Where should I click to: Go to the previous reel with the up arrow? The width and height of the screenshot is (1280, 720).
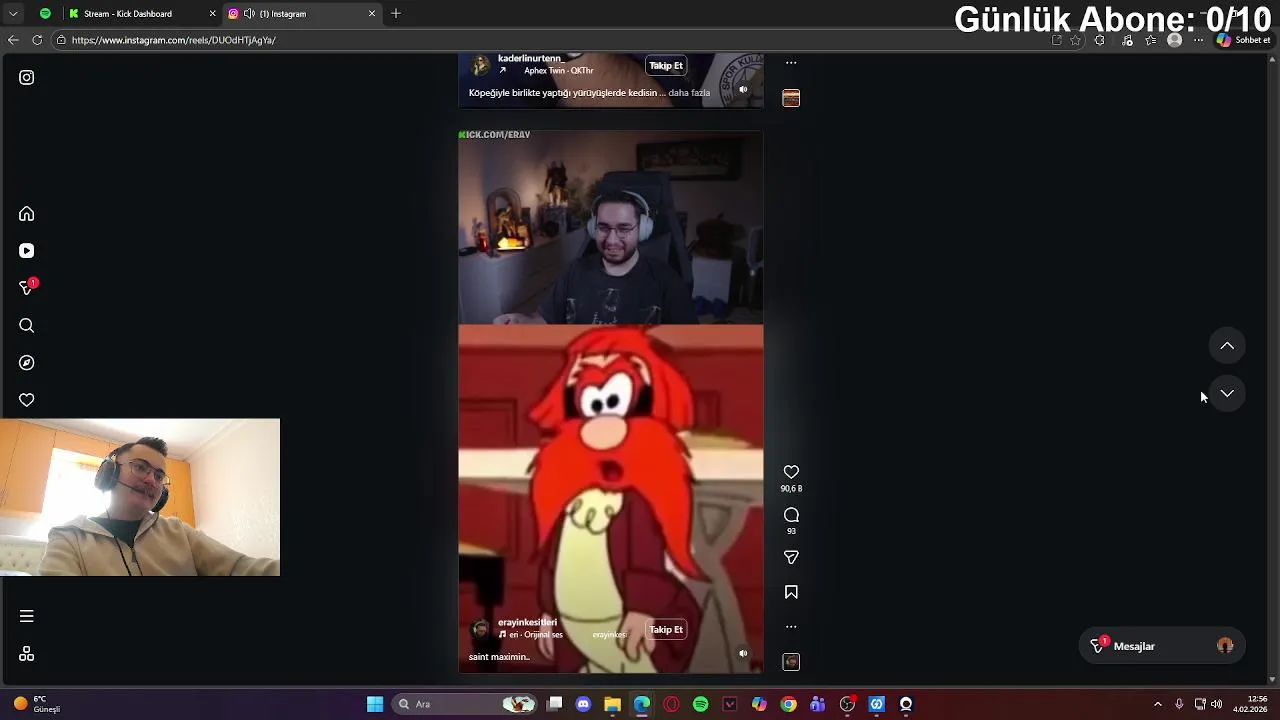[x=1227, y=346]
